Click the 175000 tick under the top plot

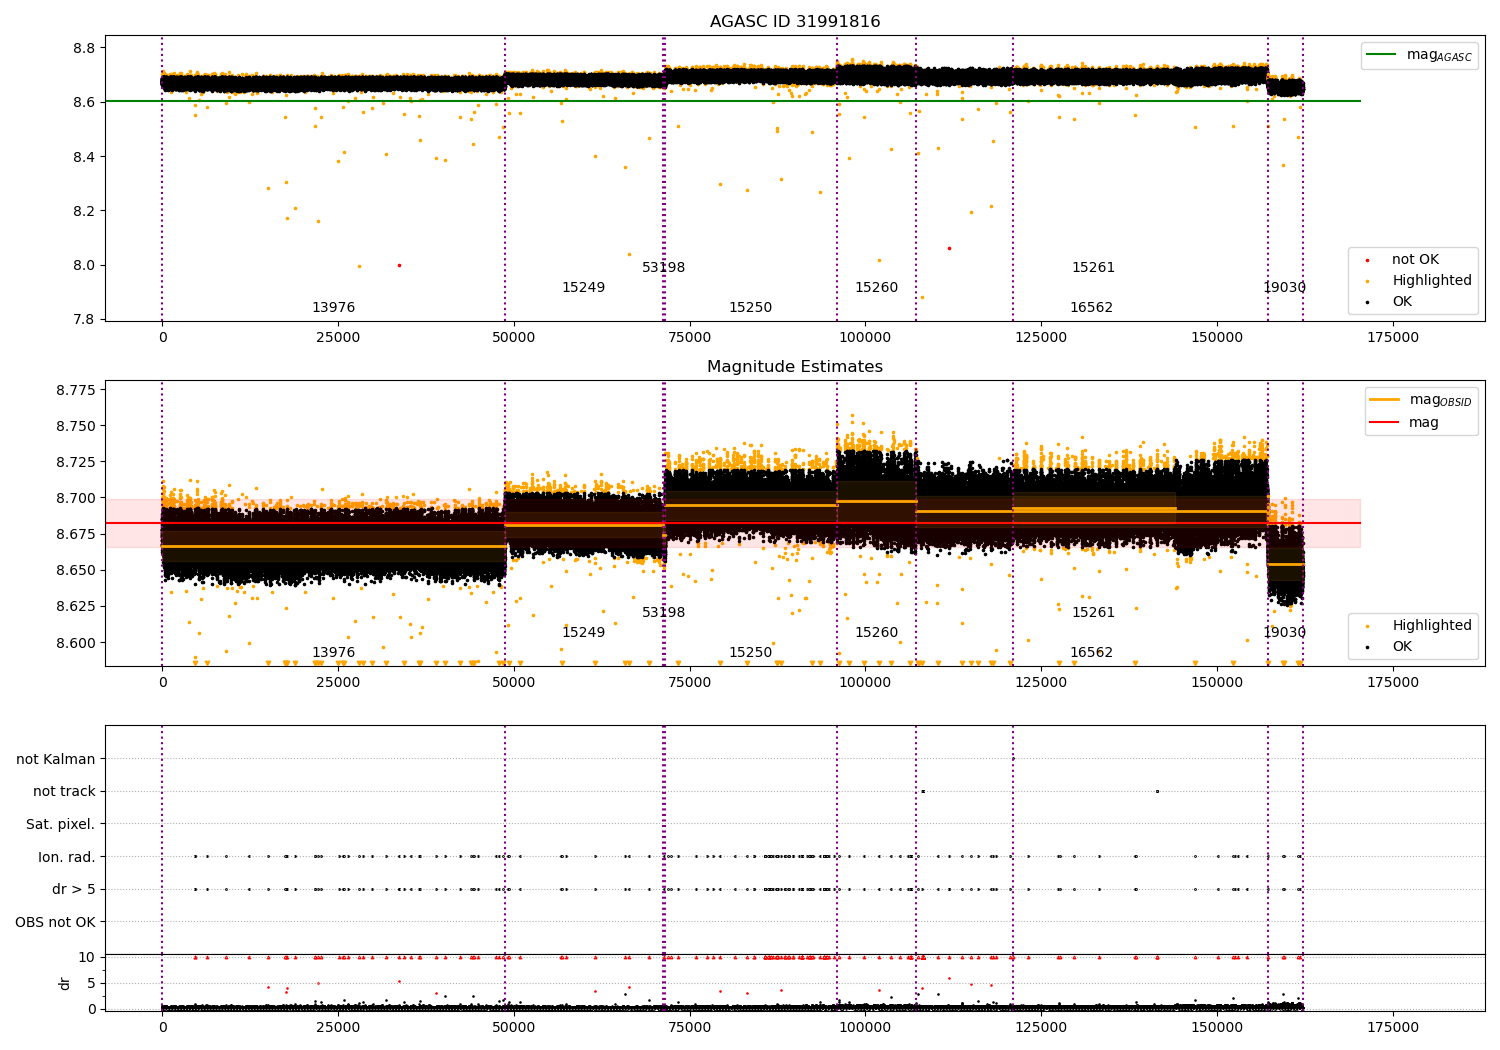tap(1392, 338)
